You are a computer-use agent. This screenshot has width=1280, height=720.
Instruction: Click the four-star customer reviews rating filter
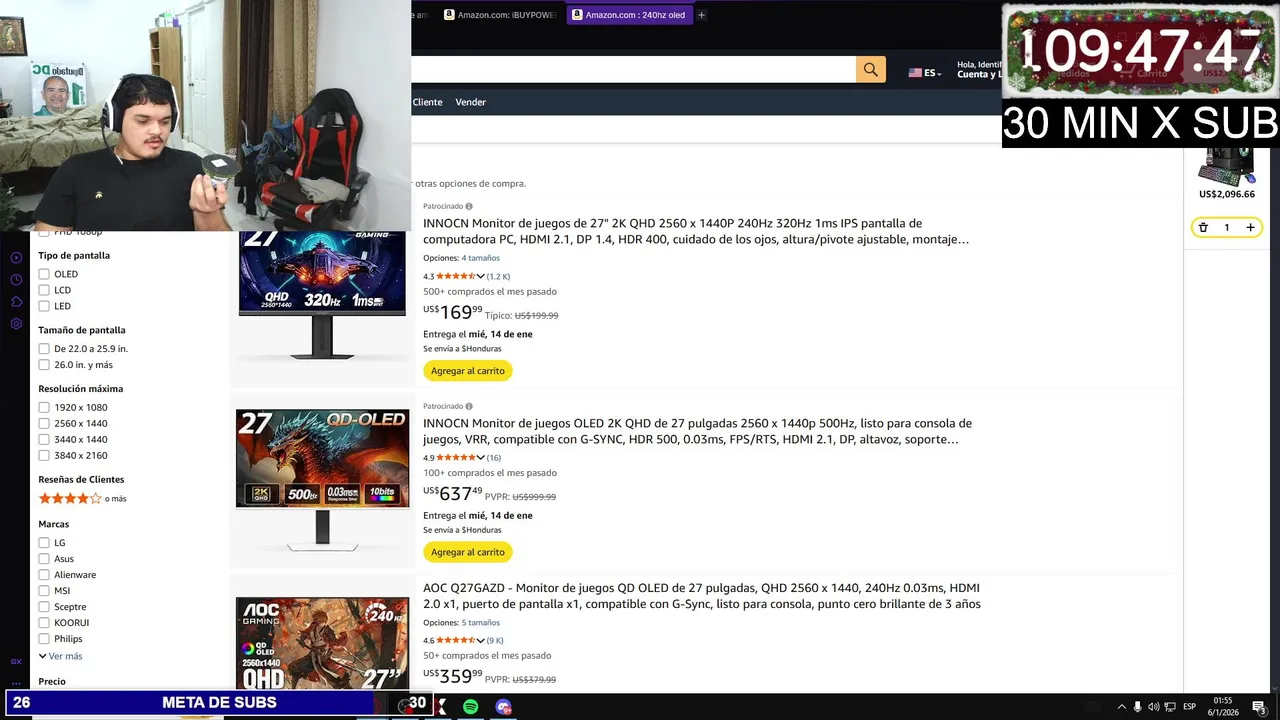click(x=70, y=498)
